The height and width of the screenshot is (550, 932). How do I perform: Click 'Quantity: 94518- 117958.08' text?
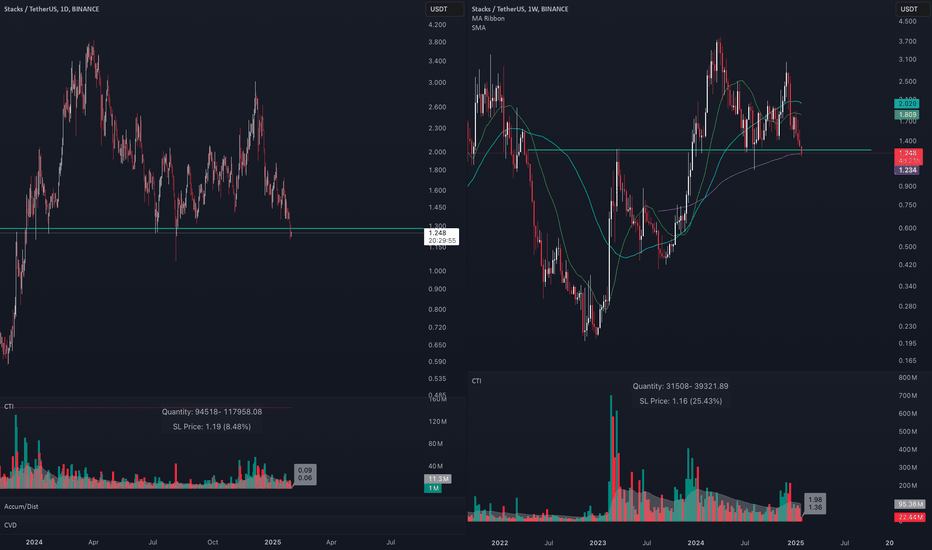coord(212,412)
